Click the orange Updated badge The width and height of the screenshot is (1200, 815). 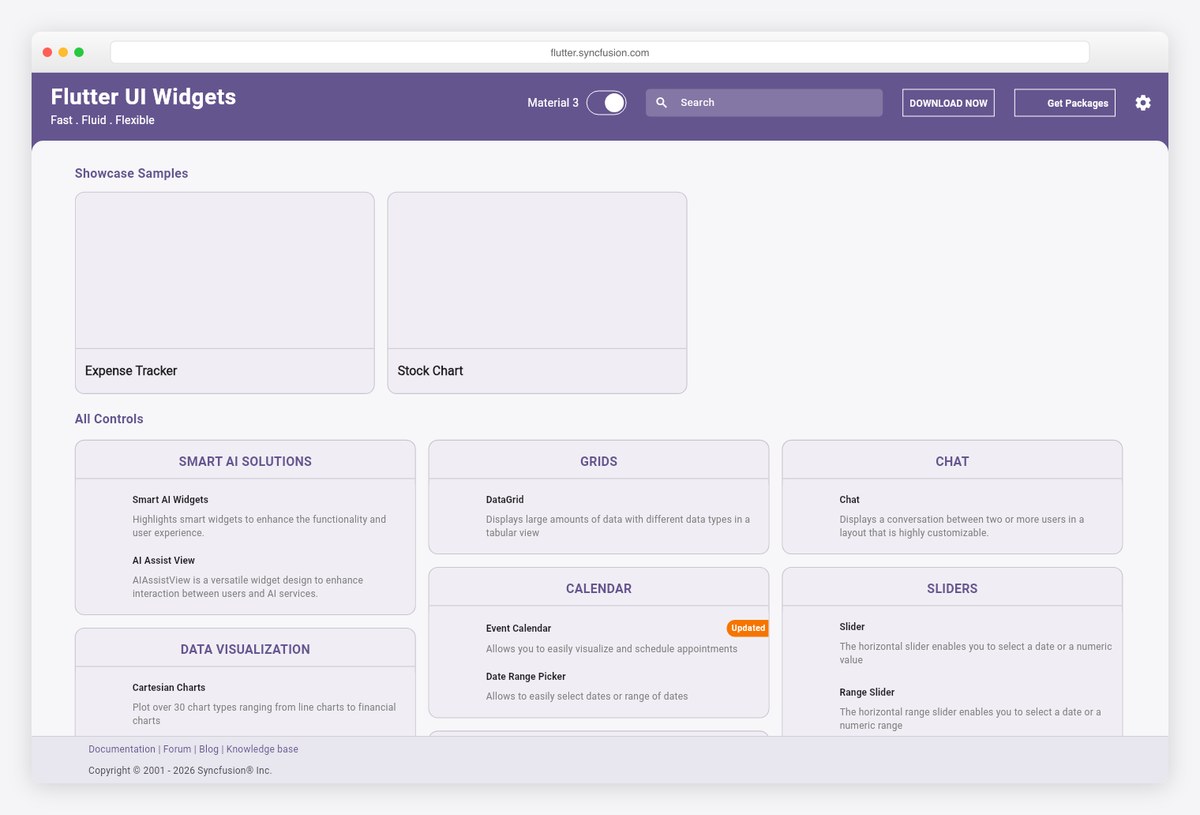748,628
